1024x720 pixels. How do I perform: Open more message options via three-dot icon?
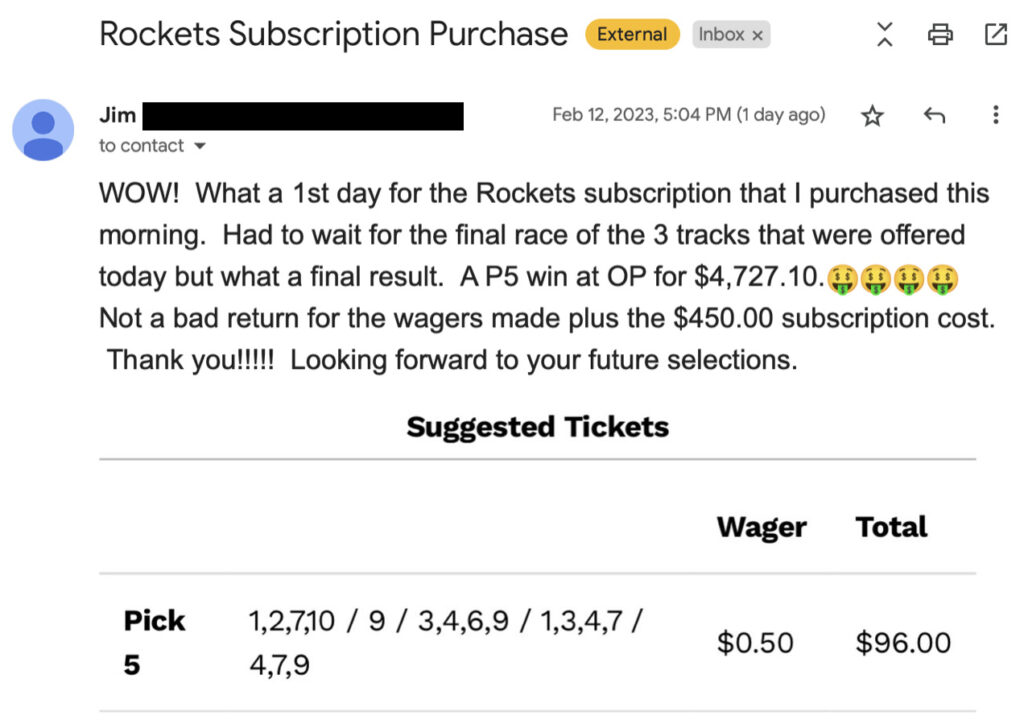(996, 115)
